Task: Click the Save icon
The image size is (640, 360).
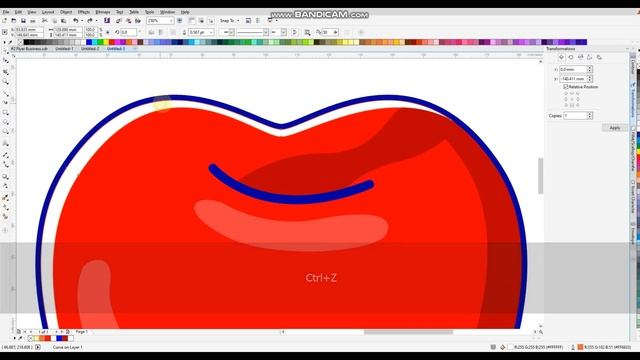Action: click(x=23, y=20)
